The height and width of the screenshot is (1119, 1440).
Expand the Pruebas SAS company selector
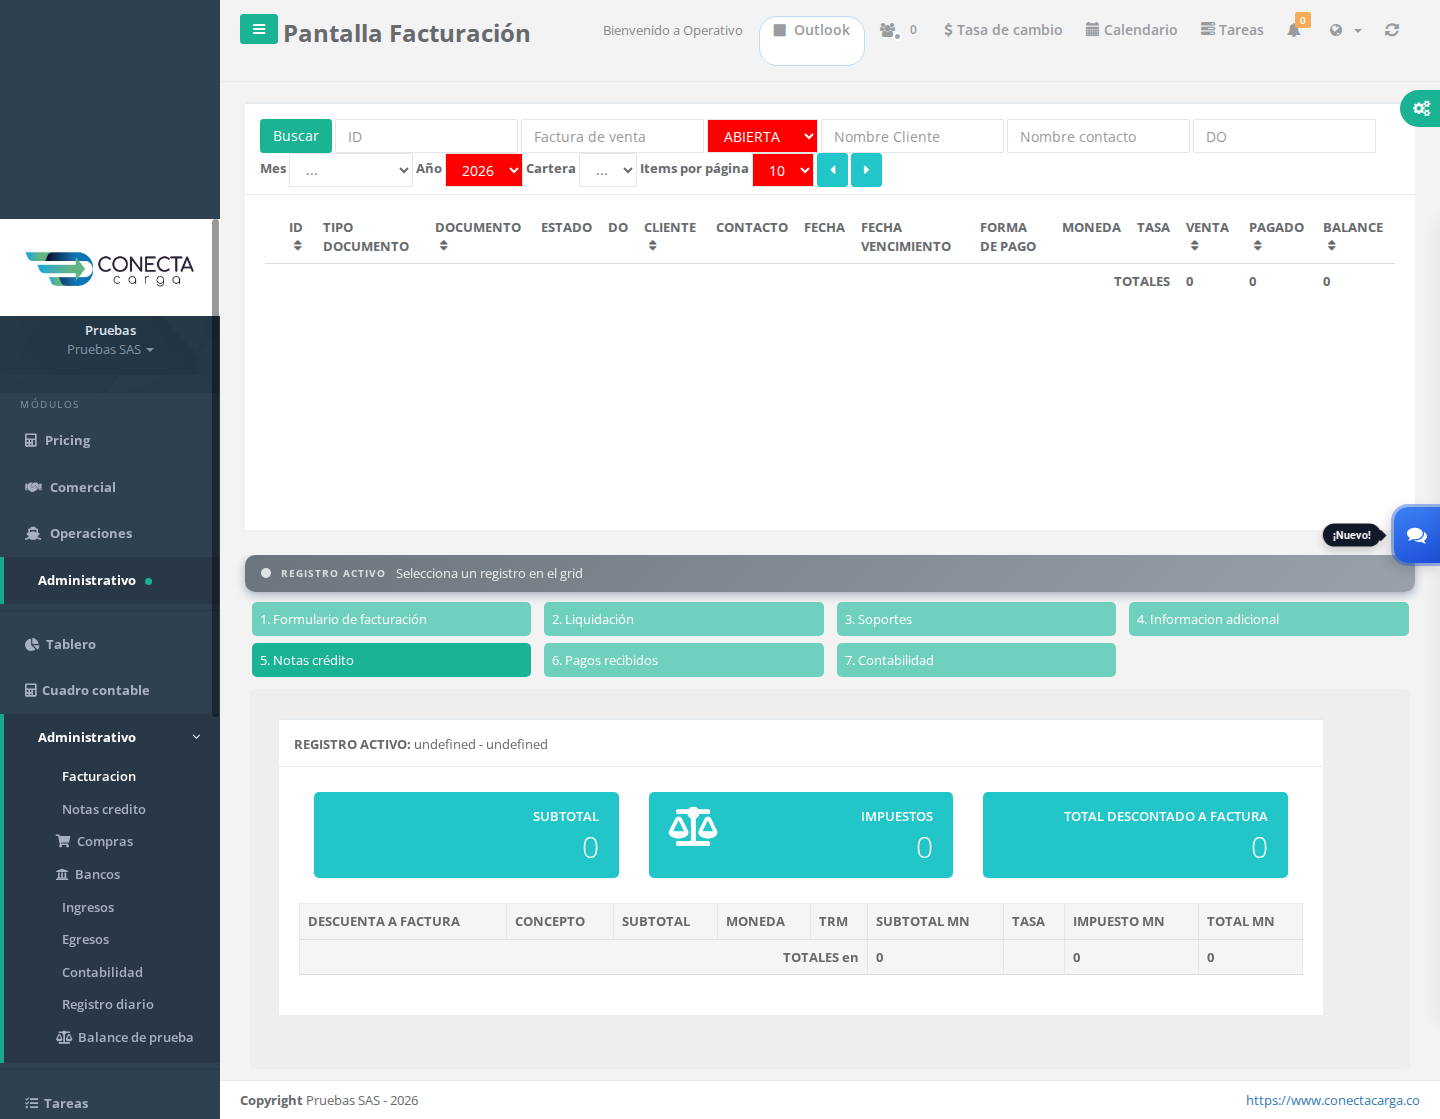[x=110, y=349]
